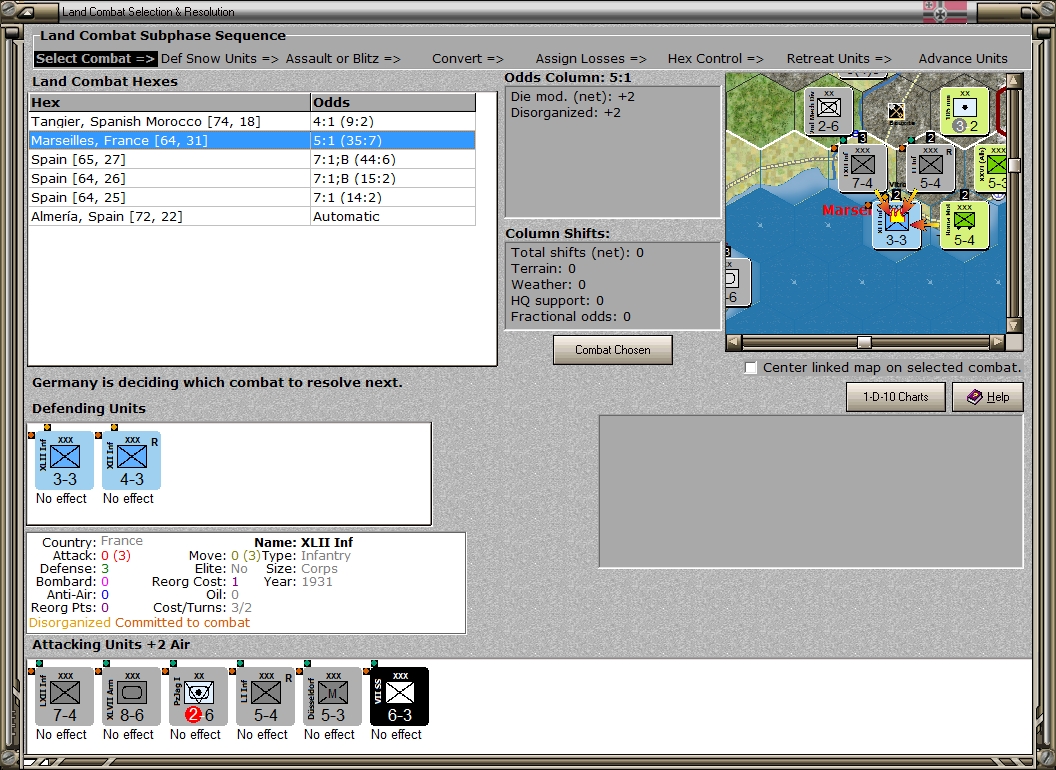The height and width of the screenshot is (770, 1056).
Task: Click the Def Snow Units subphase step
Action: click(x=220, y=59)
